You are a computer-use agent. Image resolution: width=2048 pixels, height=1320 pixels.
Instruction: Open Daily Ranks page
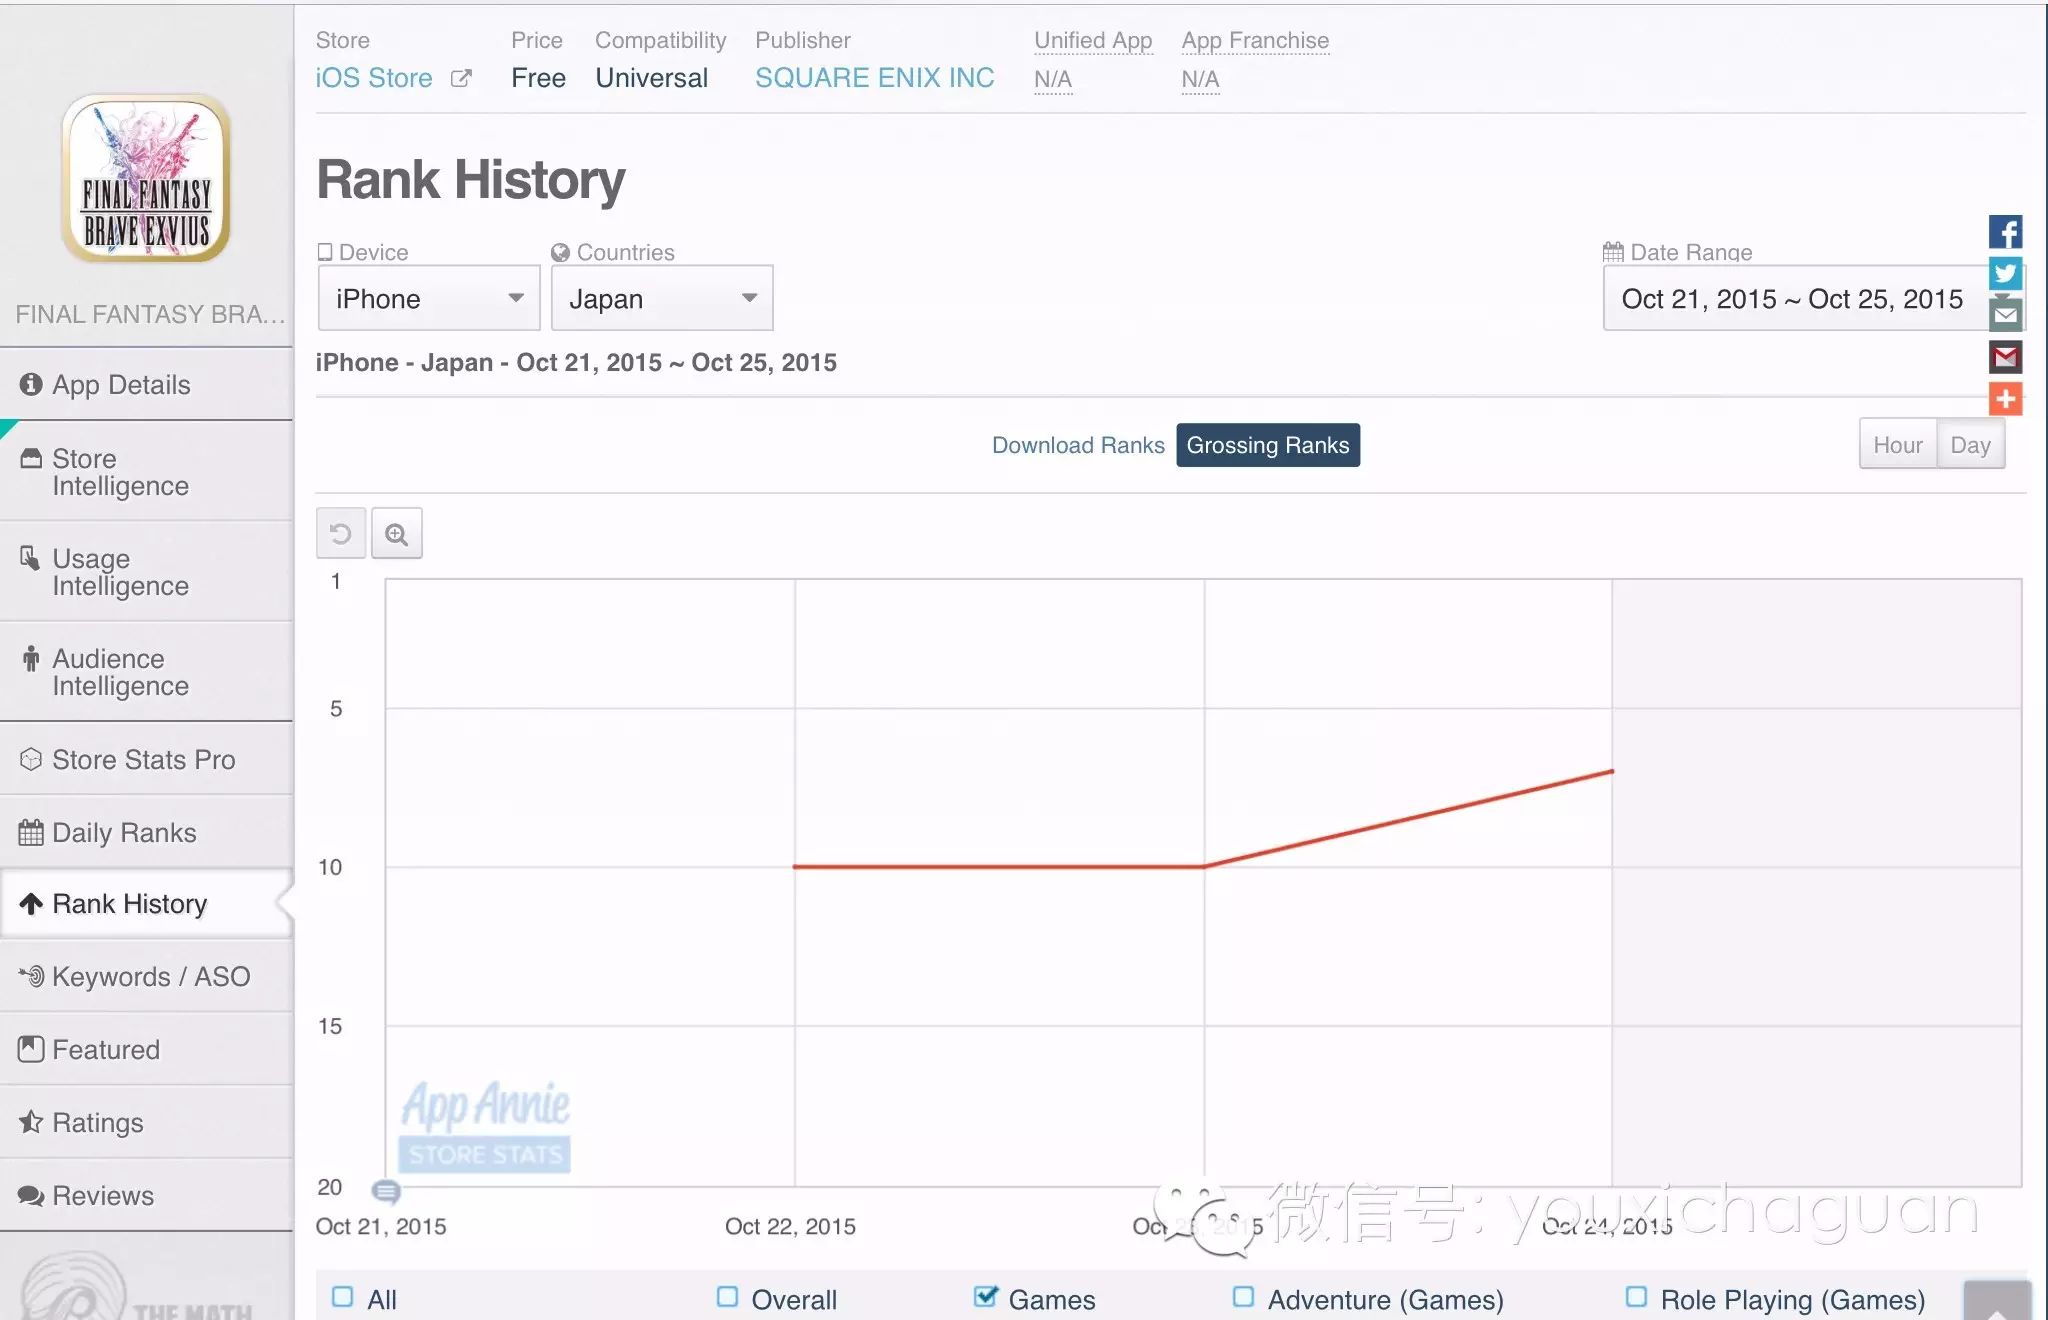pyautogui.click(x=146, y=832)
